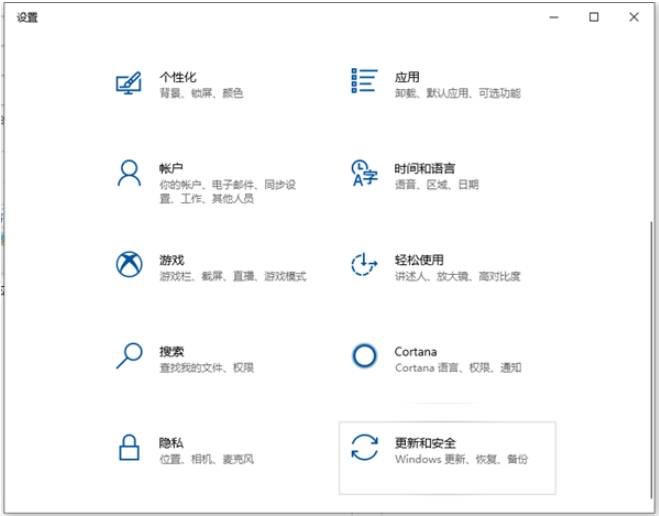Click the 轻松使用 dashed-clock icon
This screenshot has height=516, width=659.
tap(364, 265)
